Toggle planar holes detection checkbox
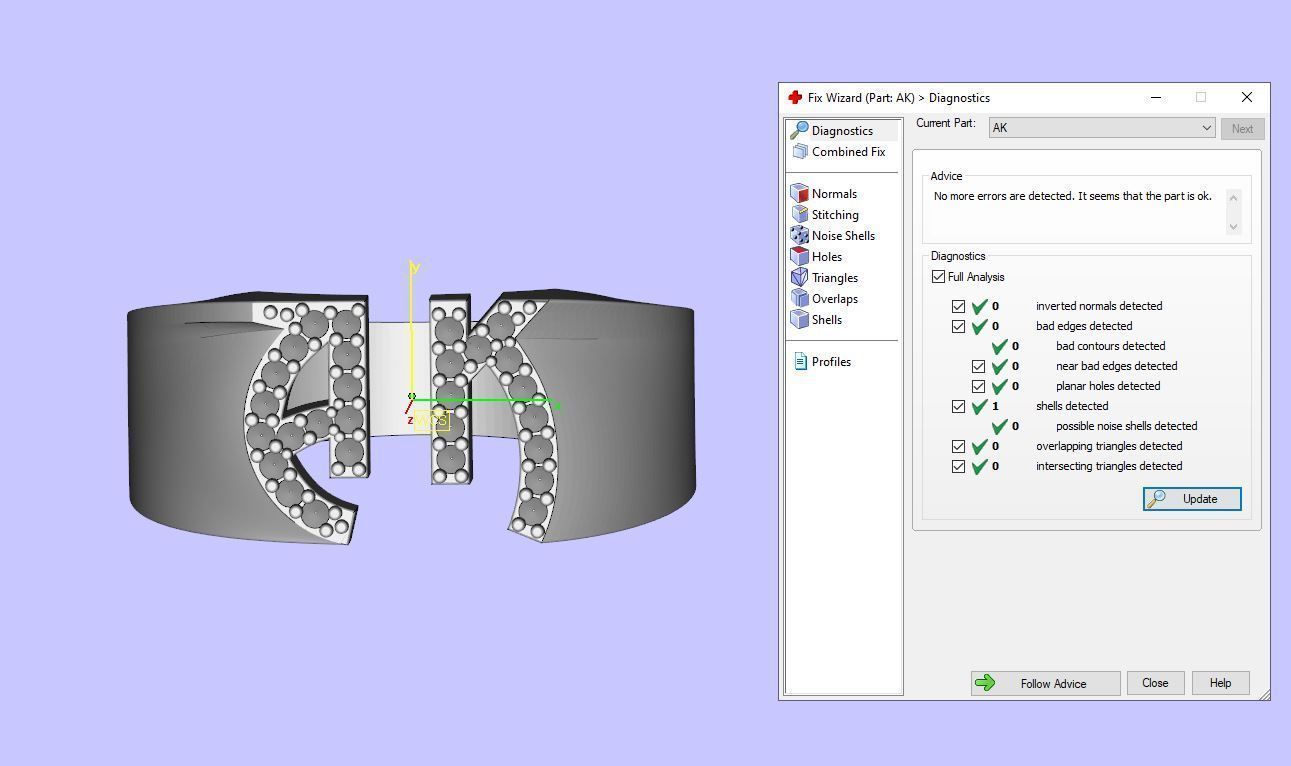 tap(978, 386)
